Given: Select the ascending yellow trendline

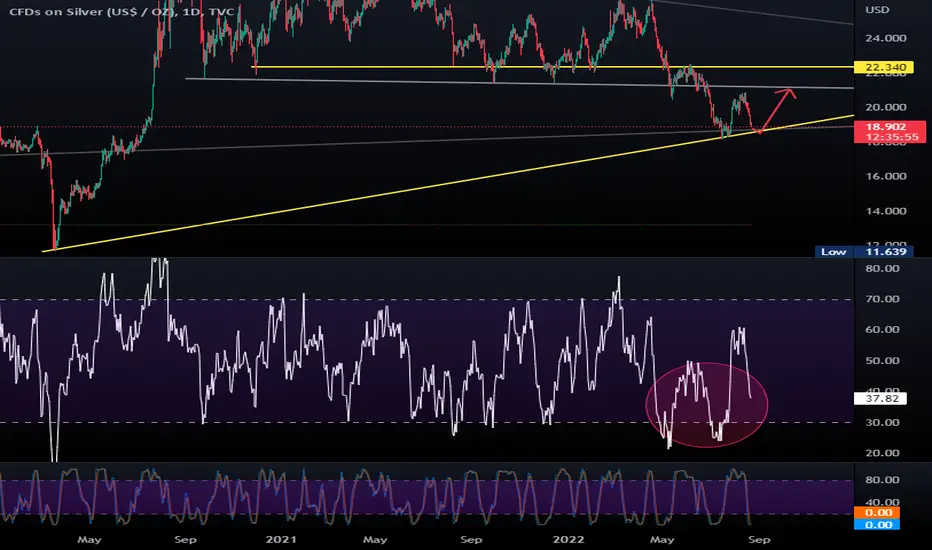Looking at the screenshot, I should (448, 184).
